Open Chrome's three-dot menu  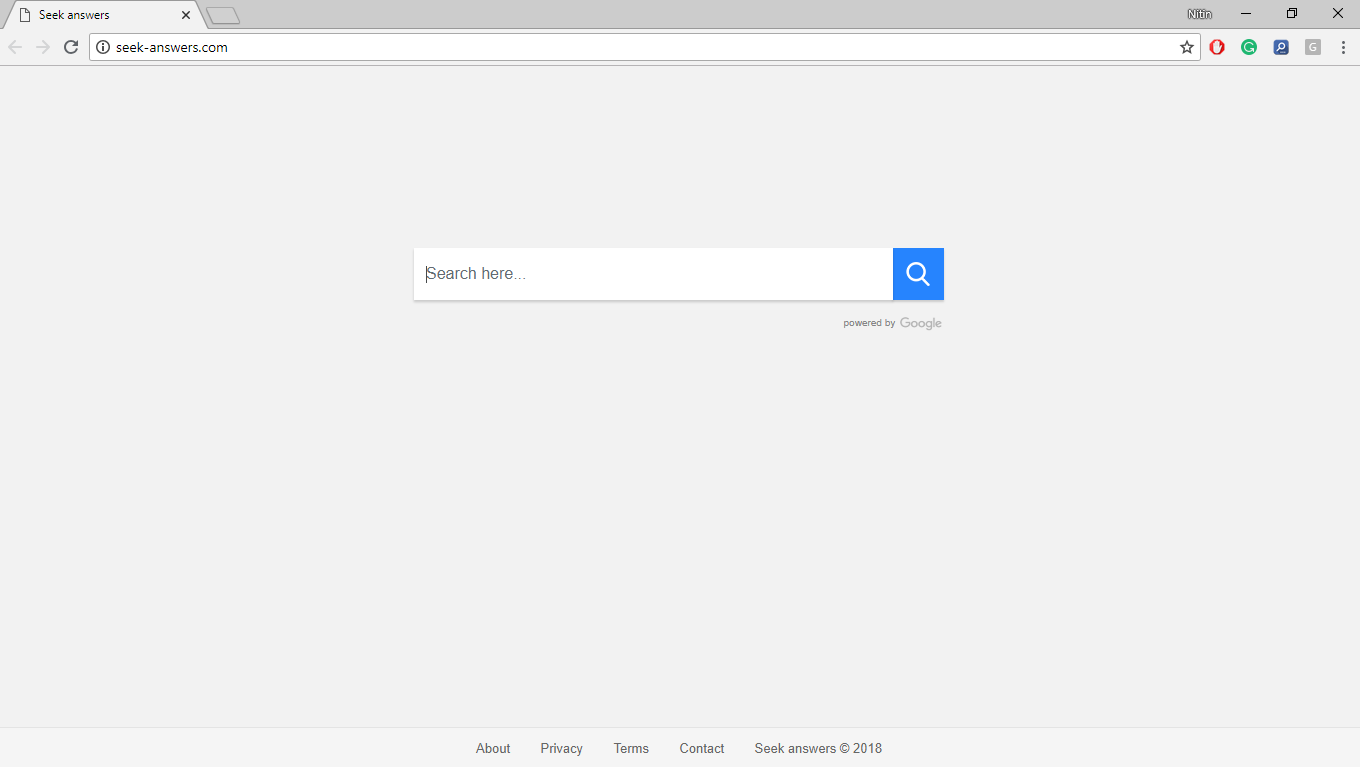[1343, 47]
